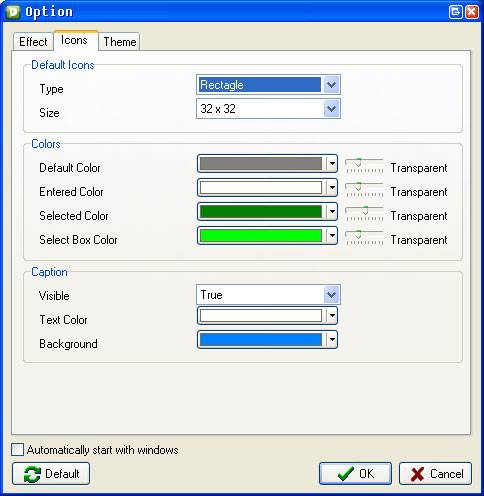Click the Default Color transparency slider

point(364,165)
